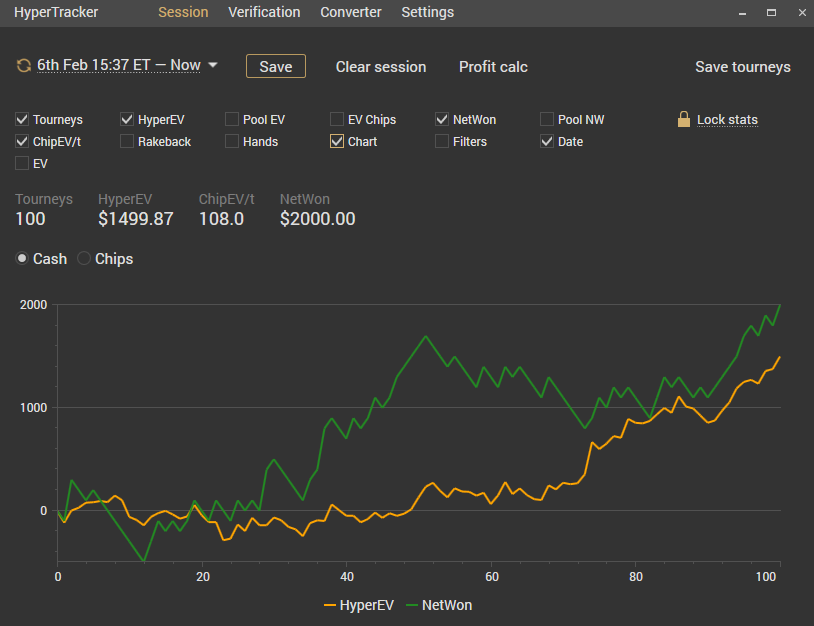Click the ChipEV/t value 108.0
The width and height of the screenshot is (814, 626).
(221, 219)
